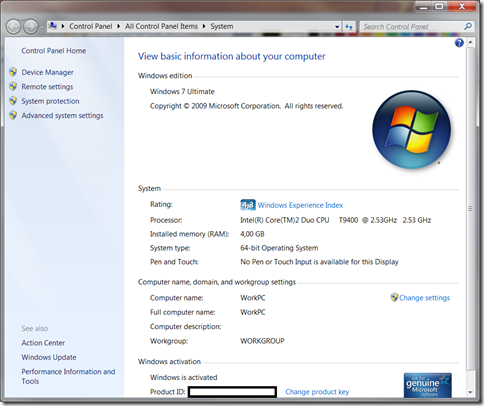Click the WORKGROUP workgroup value

pos(262,341)
